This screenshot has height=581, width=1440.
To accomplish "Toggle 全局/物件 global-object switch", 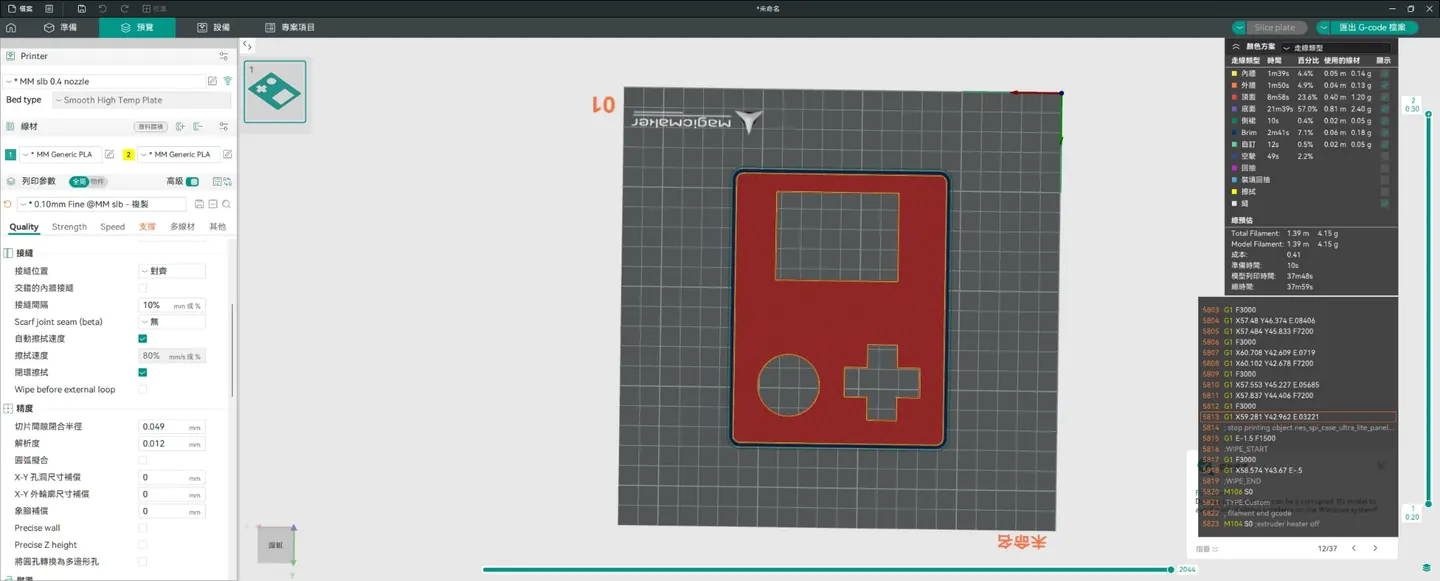I will [x=87, y=182].
